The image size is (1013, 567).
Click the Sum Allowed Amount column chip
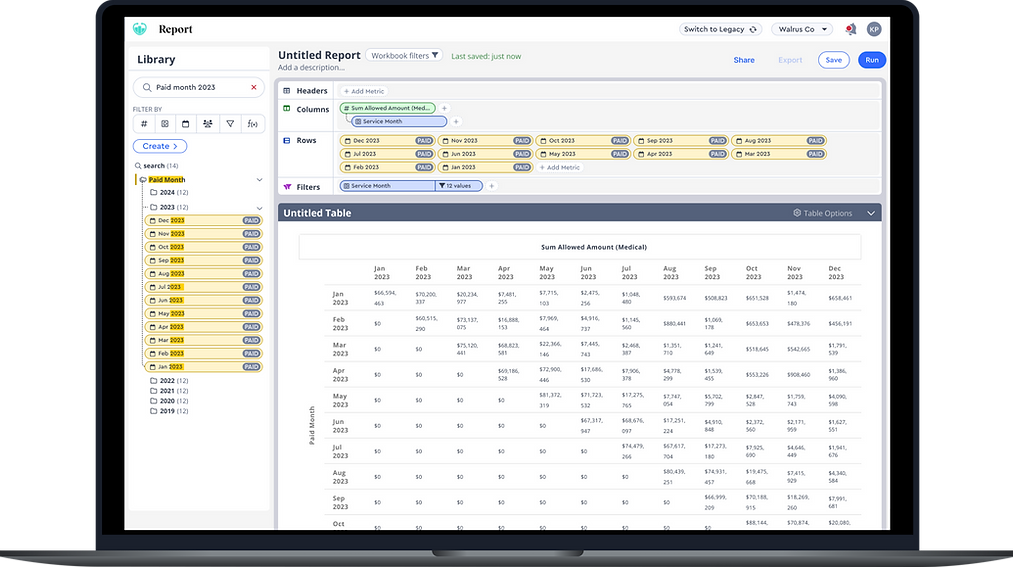pos(388,108)
